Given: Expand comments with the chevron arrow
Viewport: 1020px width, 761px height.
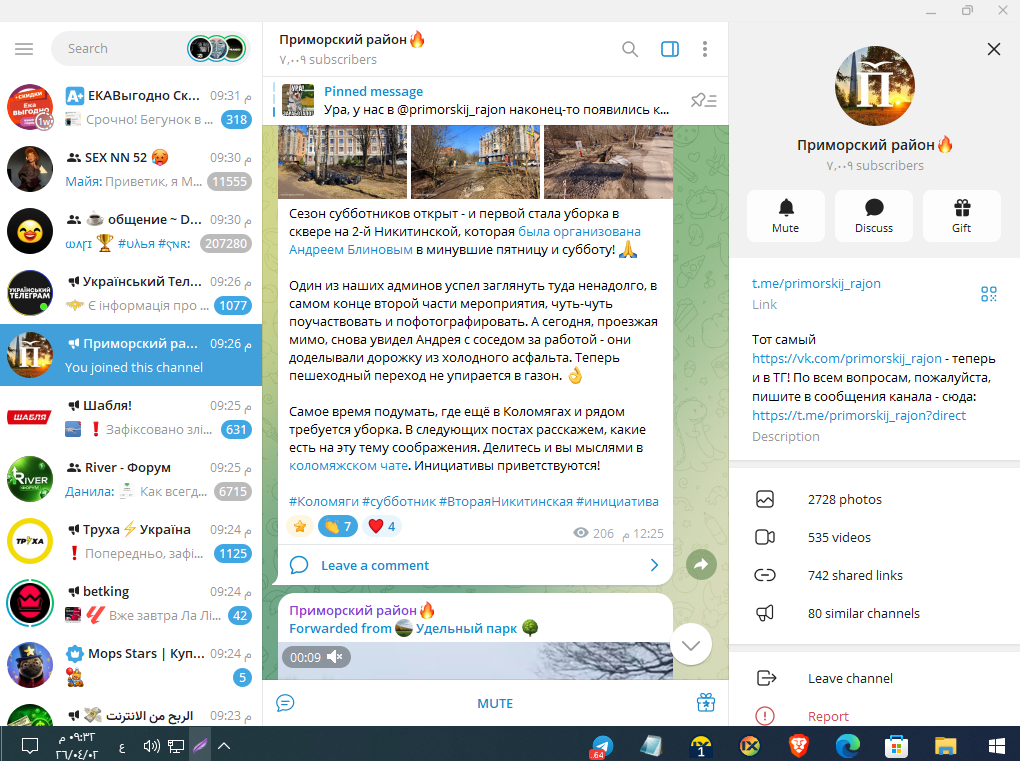Looking at the screenshot, I should coord(654,565).
